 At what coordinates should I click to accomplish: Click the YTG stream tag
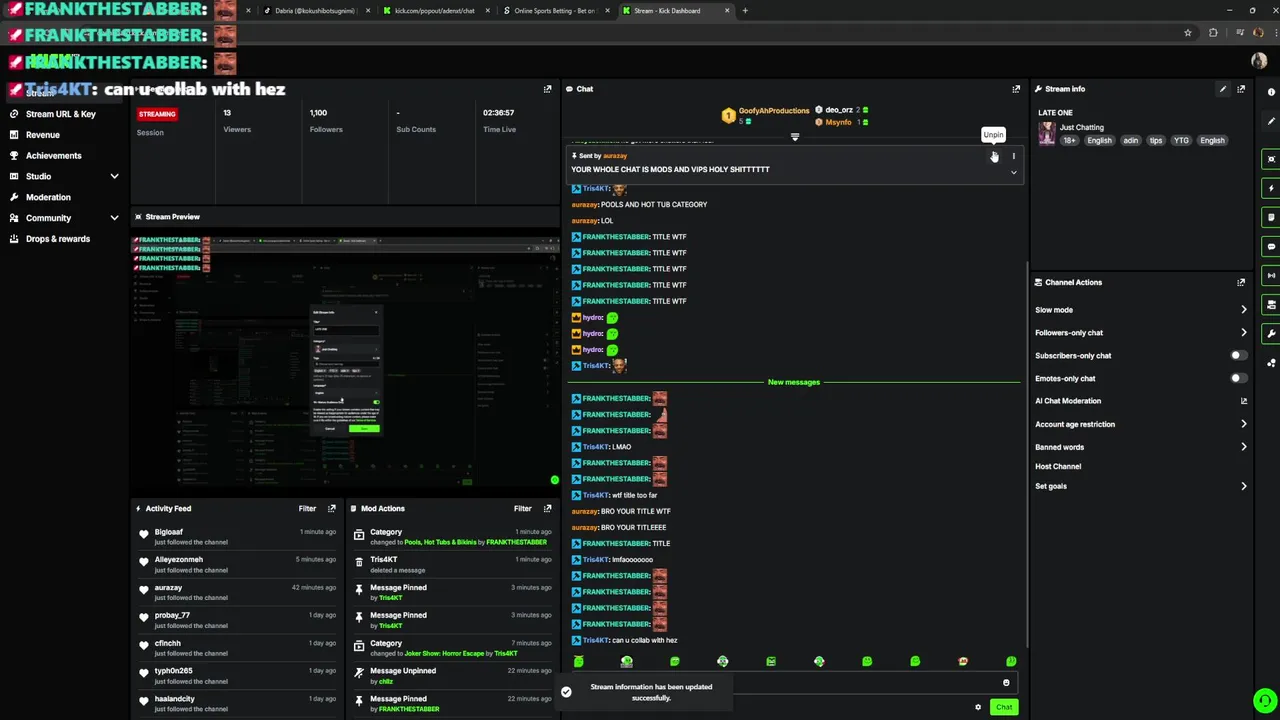coord(1181,140)
